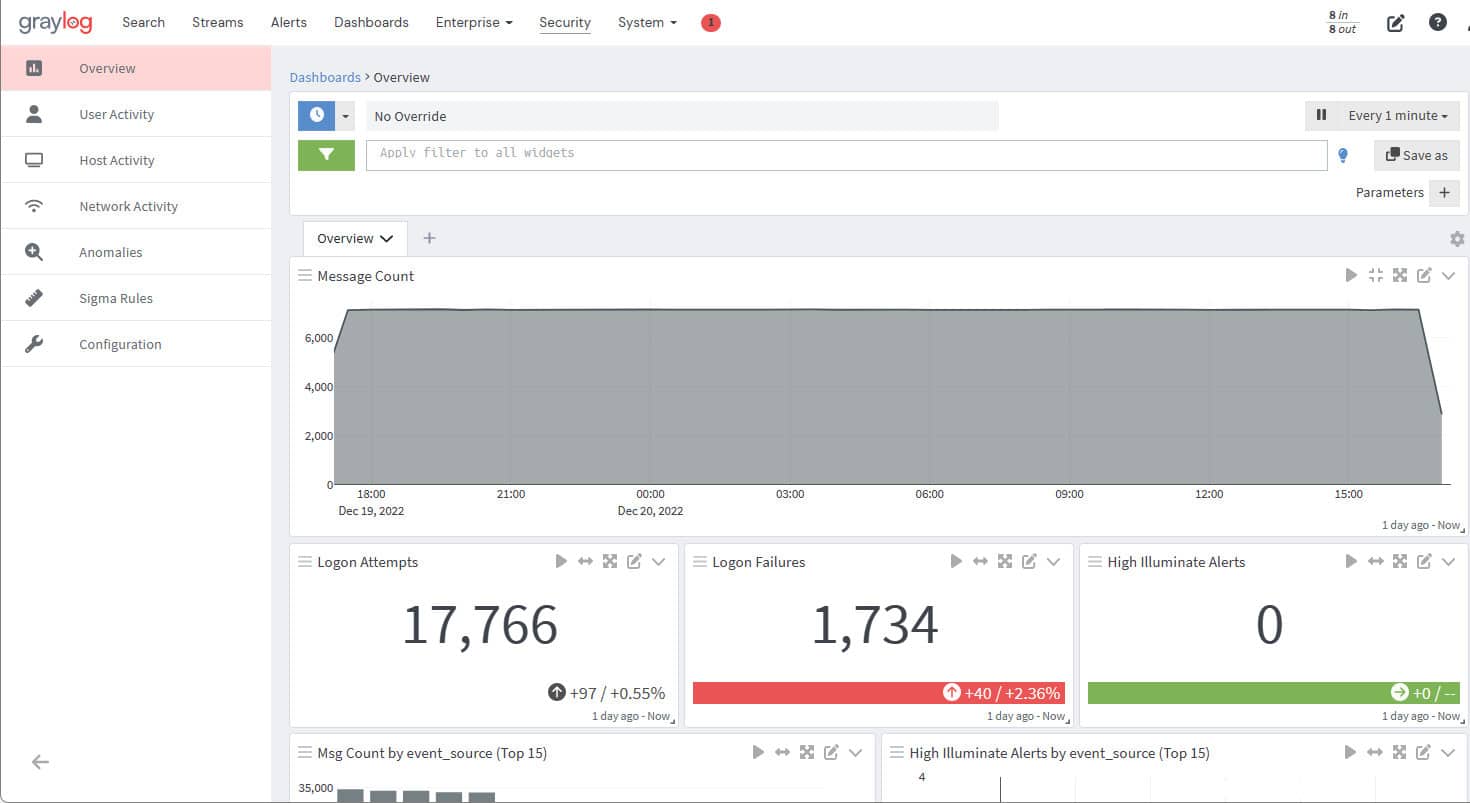Viewport: 1470px width, 803px height.
Task: Click the green filter execute button
Action: point(326,155)
